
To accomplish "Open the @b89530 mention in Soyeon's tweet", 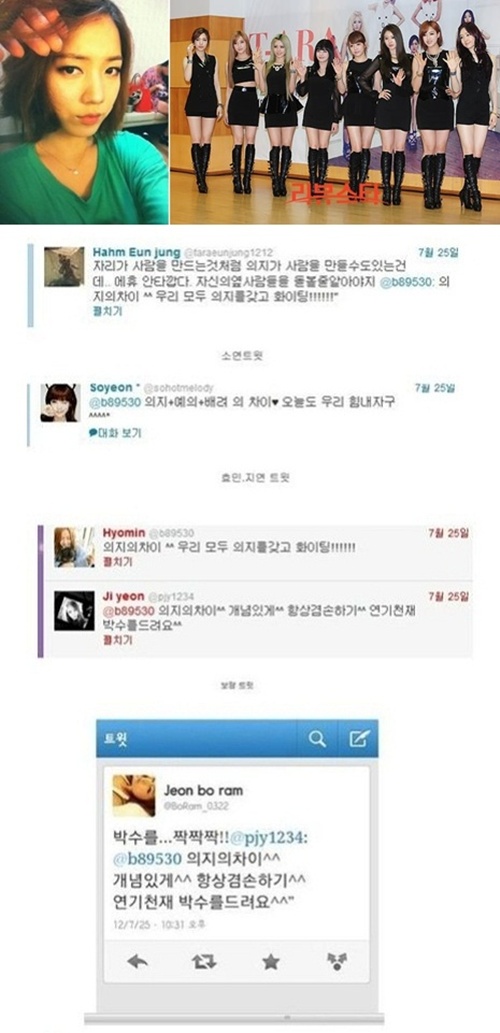I will coord(109,403).
